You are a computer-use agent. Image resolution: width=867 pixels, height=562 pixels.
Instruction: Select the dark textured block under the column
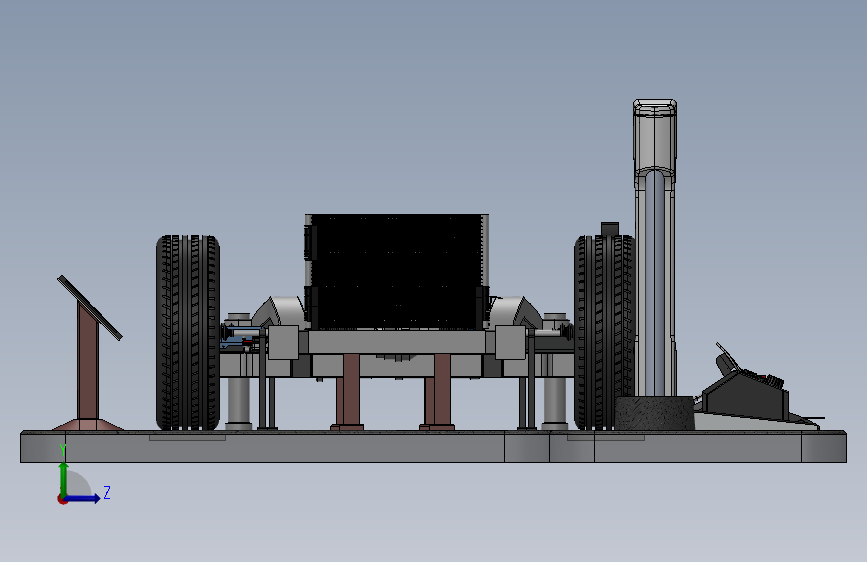654,413
